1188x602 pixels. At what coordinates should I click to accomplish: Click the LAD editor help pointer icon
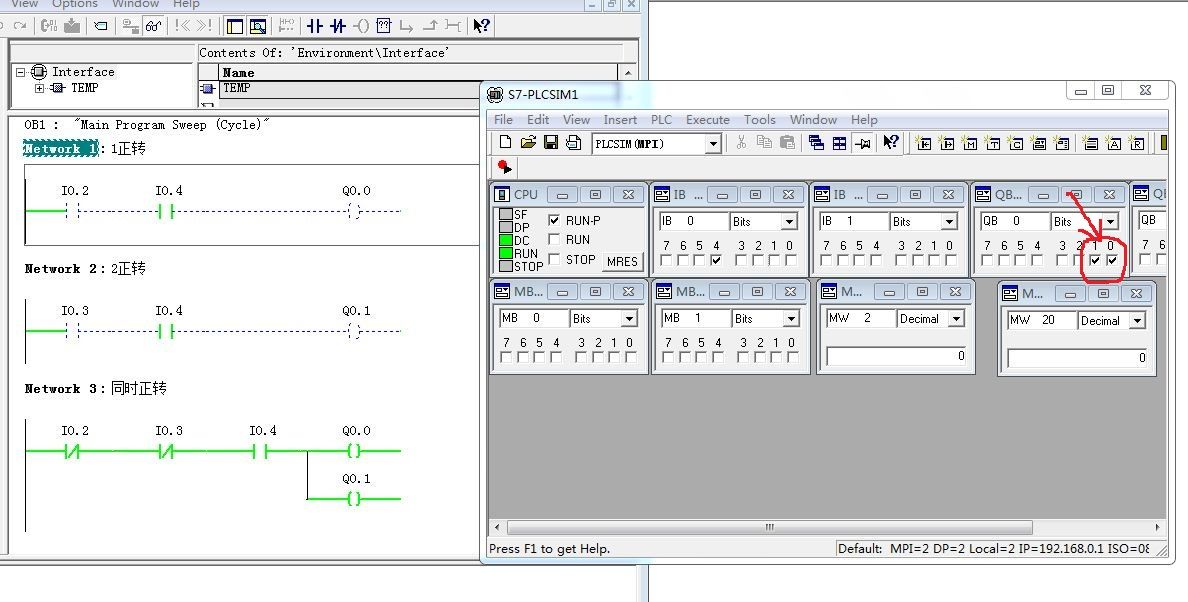481,26
